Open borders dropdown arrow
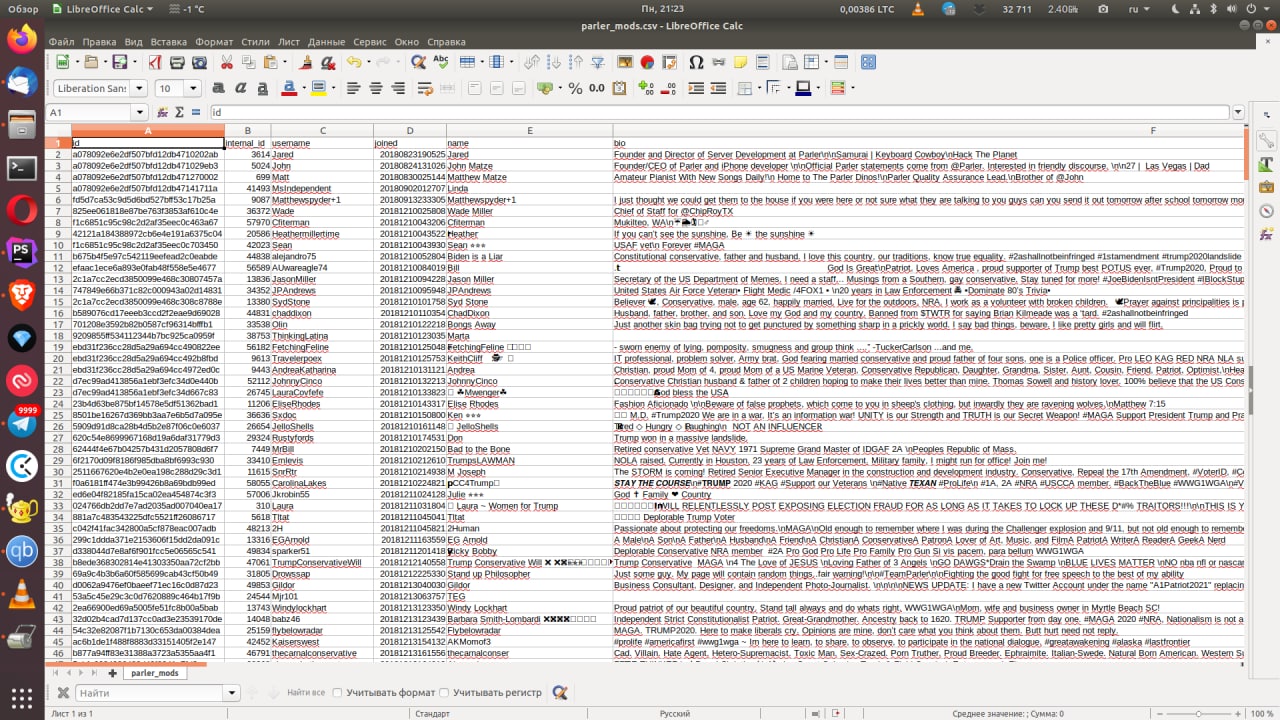Viewport: 1280px width, 720px height. coord(759,88)
